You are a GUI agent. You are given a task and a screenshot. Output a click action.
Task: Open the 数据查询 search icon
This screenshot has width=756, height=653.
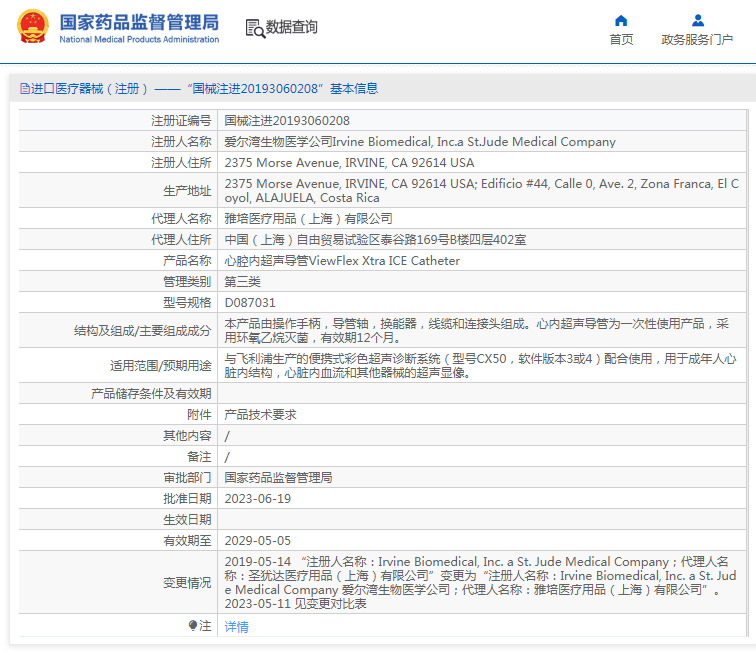(255, 28)
